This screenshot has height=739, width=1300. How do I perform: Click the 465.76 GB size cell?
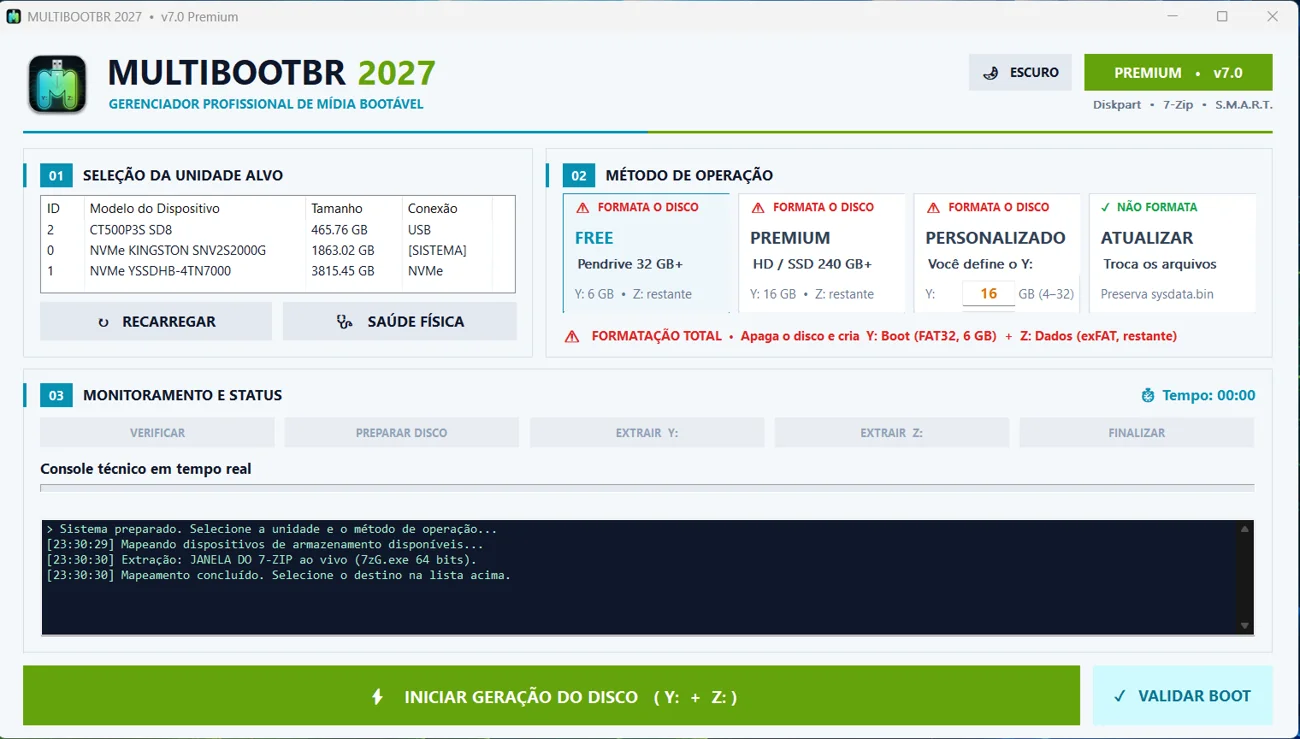(340, 230)
